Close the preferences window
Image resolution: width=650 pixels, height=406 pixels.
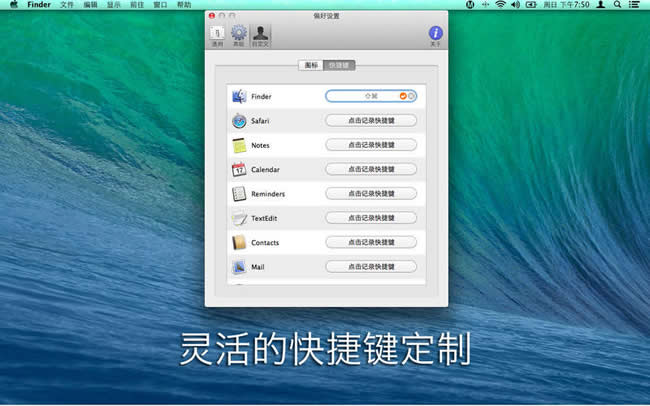click(x=212, y=16)
